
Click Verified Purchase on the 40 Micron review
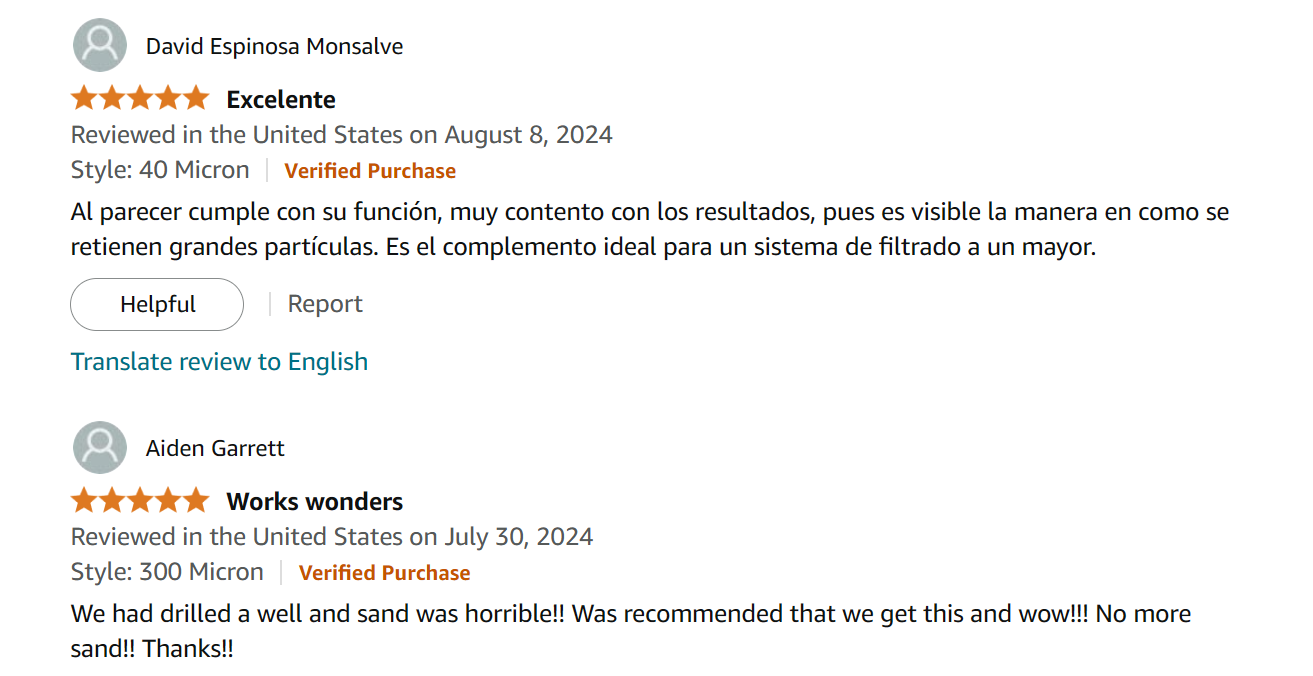pos(370,171)
